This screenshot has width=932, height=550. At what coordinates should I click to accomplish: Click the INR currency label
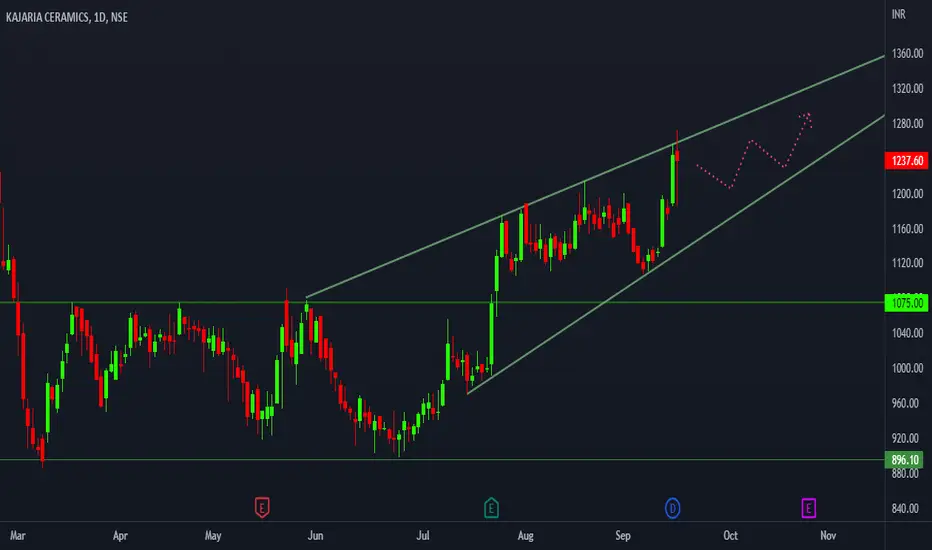tap(899, 14)
